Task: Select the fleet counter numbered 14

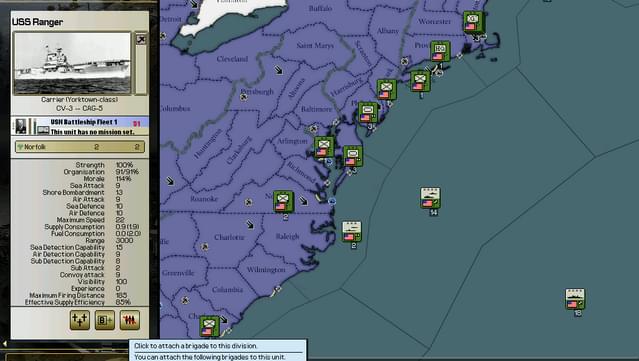Action: (430, 198)
